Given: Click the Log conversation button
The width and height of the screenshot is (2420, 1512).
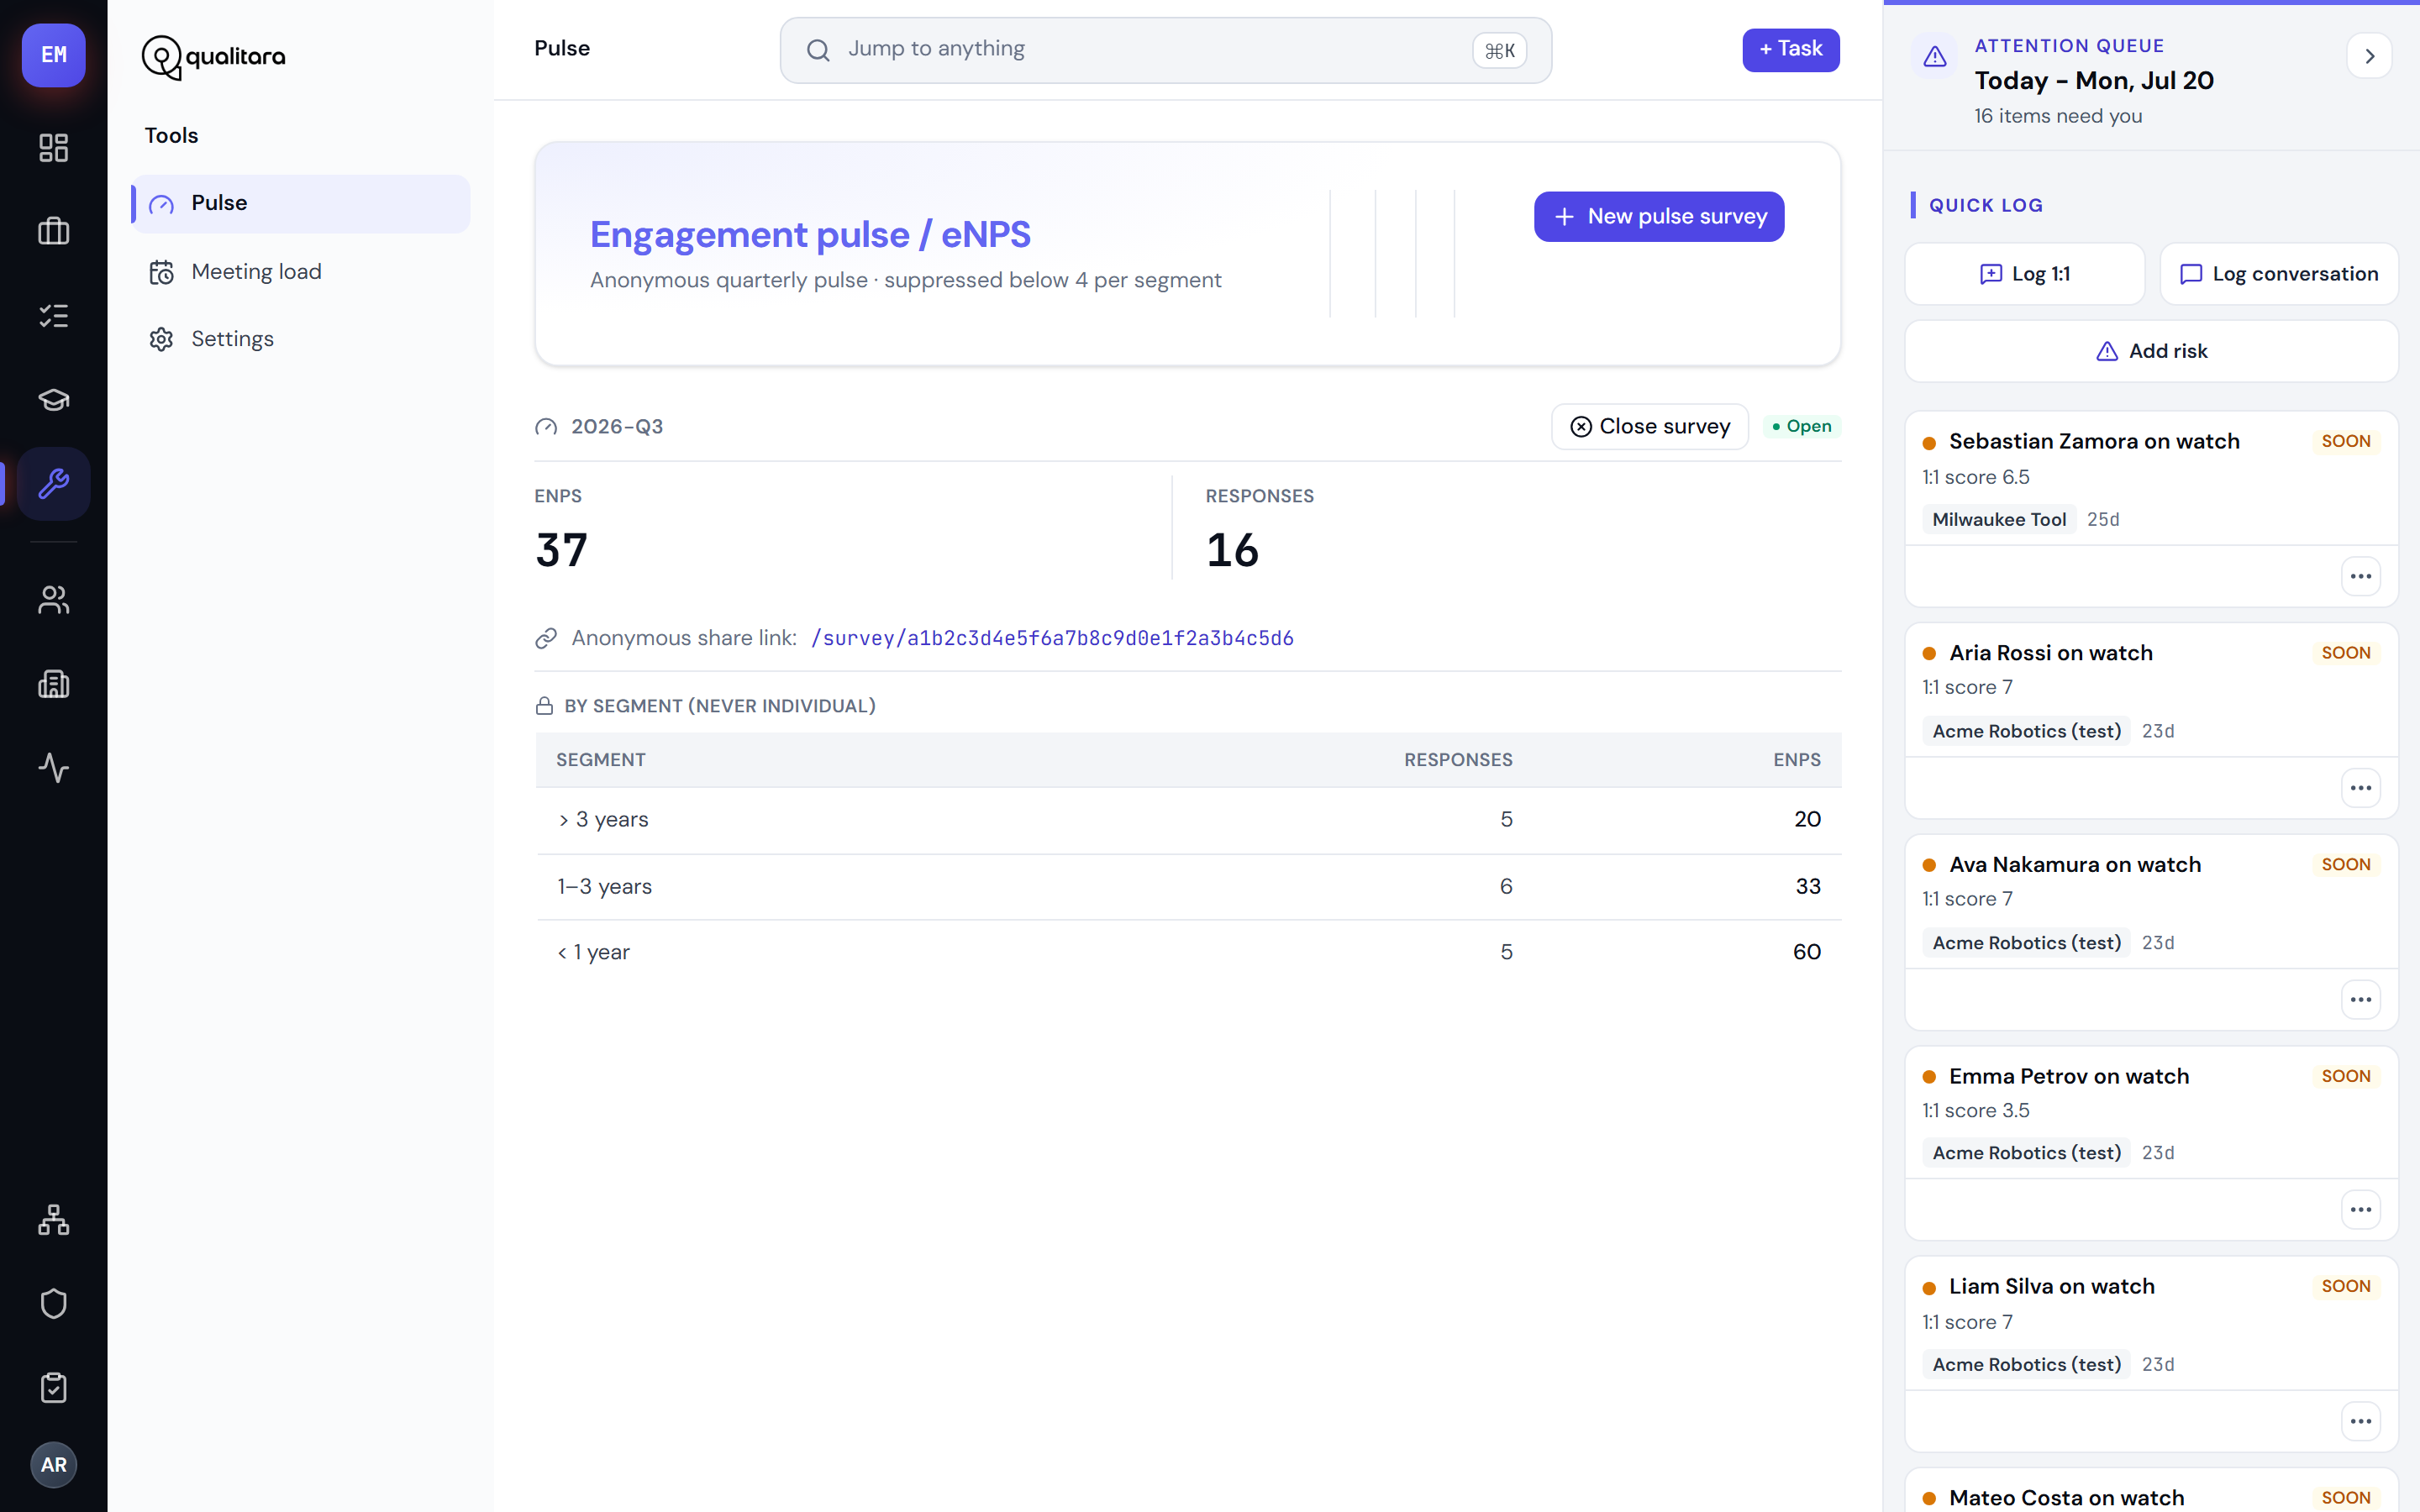Looking at the screenshot, I should 2279,274.
